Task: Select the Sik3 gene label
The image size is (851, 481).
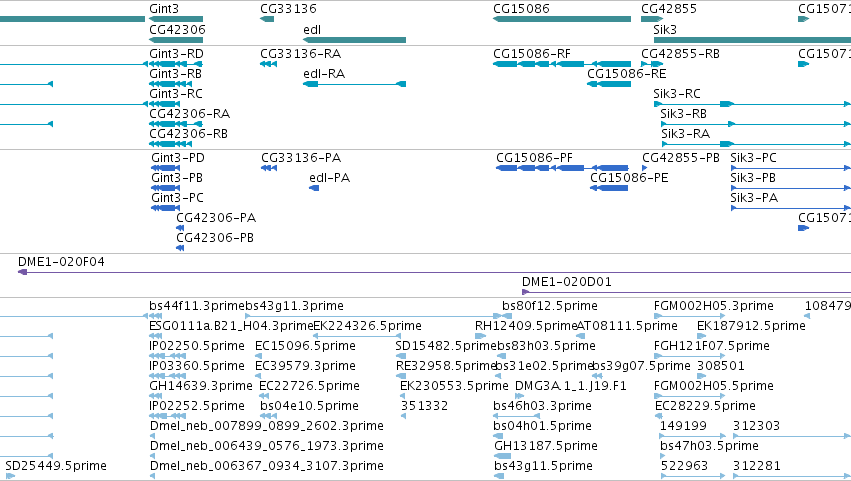Action: point(665,29)
